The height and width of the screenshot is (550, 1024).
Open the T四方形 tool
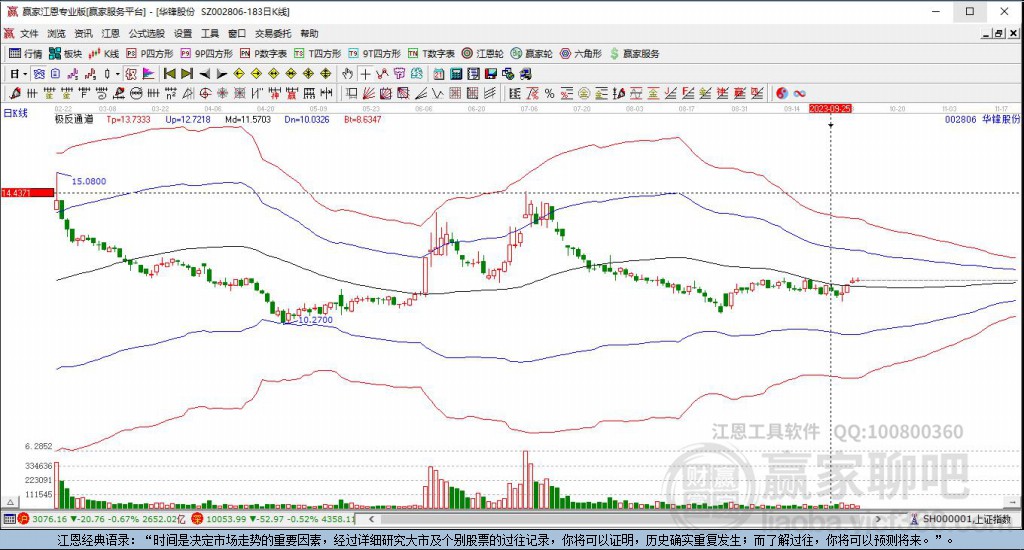pyautogui.click(x=317, y=54)
